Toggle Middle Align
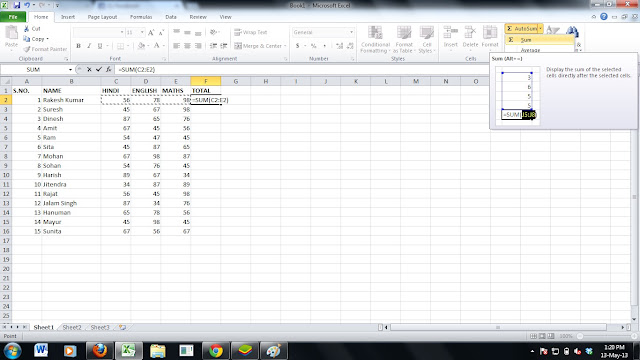Screen dimensions: 640x360 tap(187, 32)
